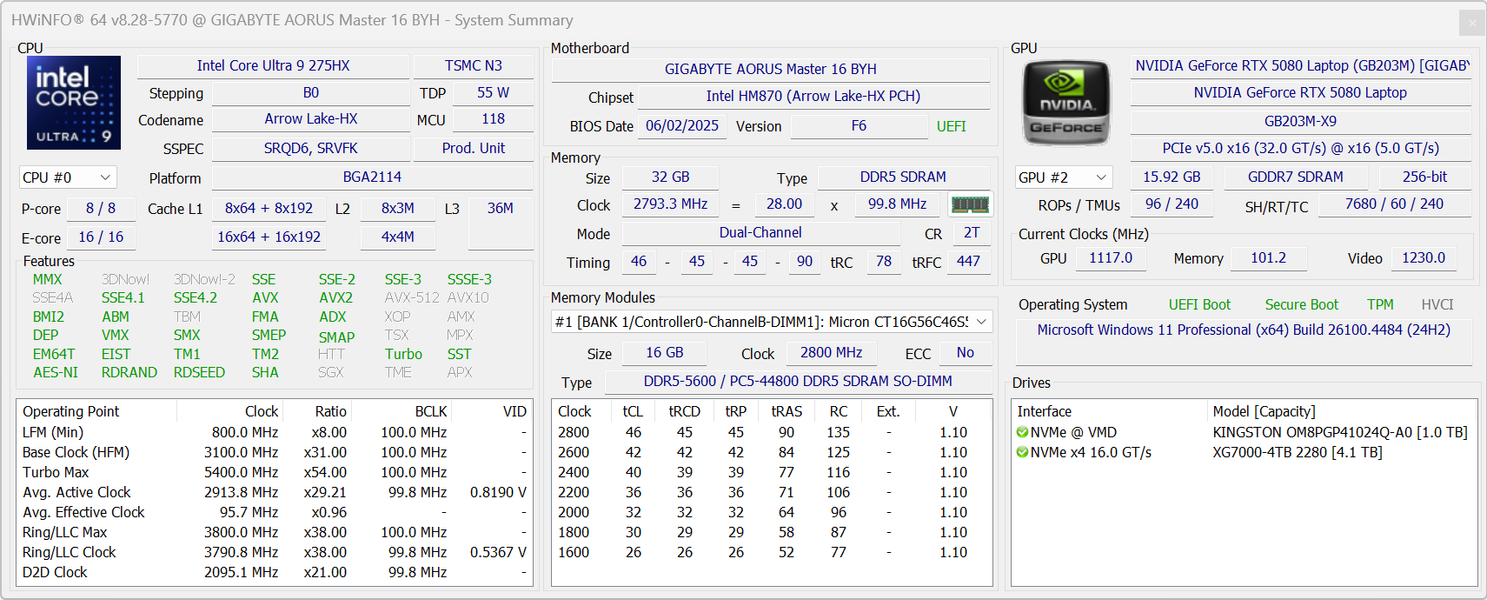Click the Secure Boot indicator
1487x600 pixels.
(1301, 305)
